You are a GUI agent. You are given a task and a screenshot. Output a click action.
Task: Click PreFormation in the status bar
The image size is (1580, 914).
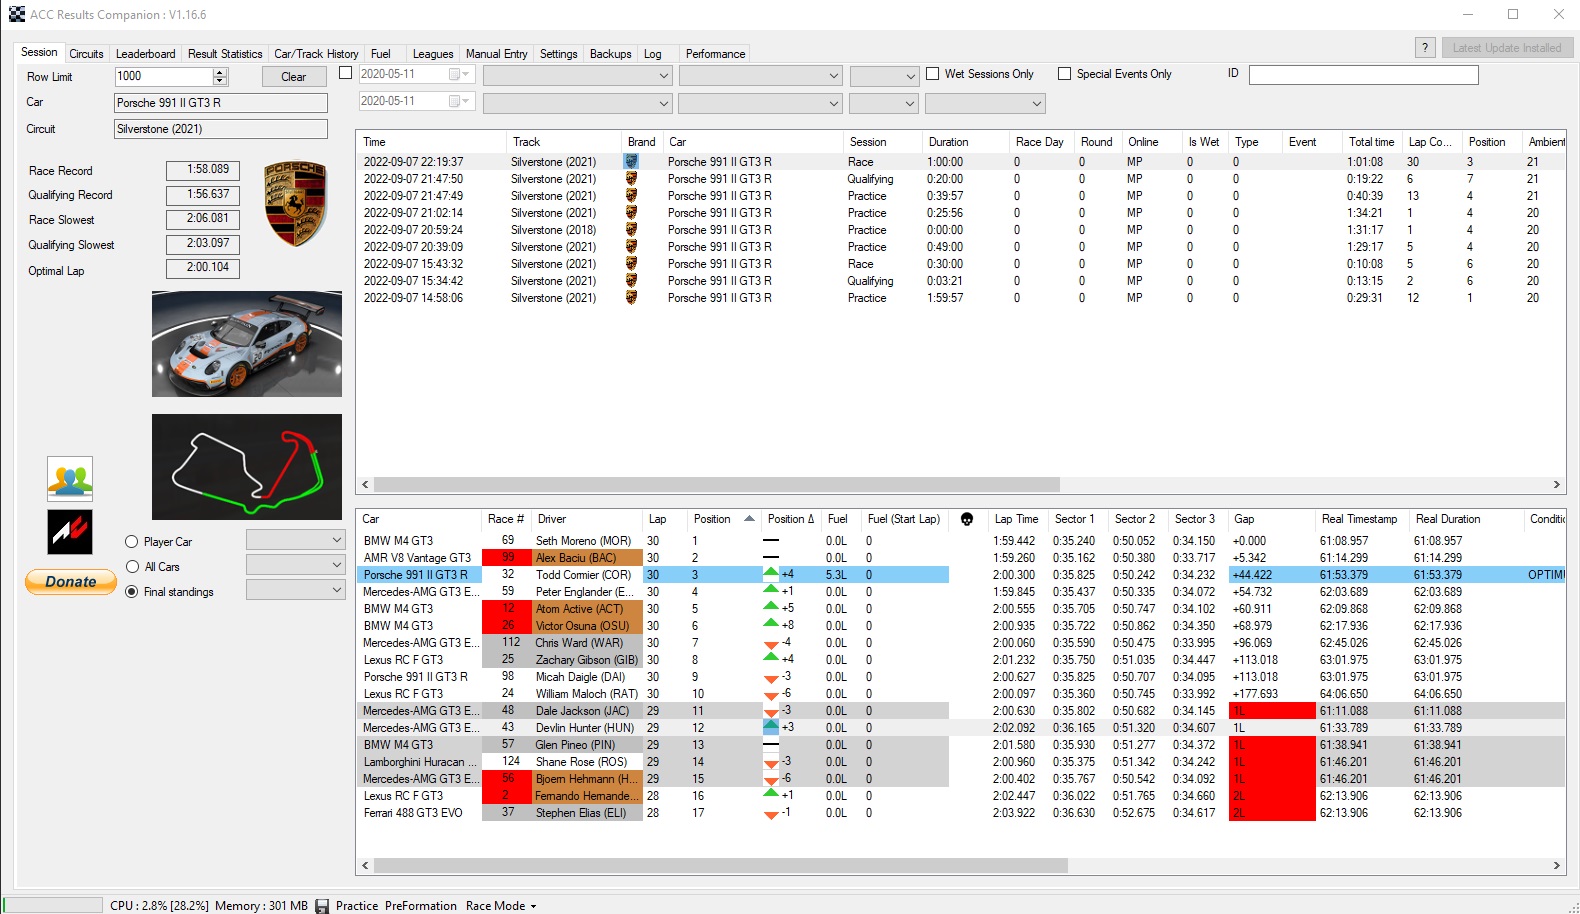pos(421,906)
